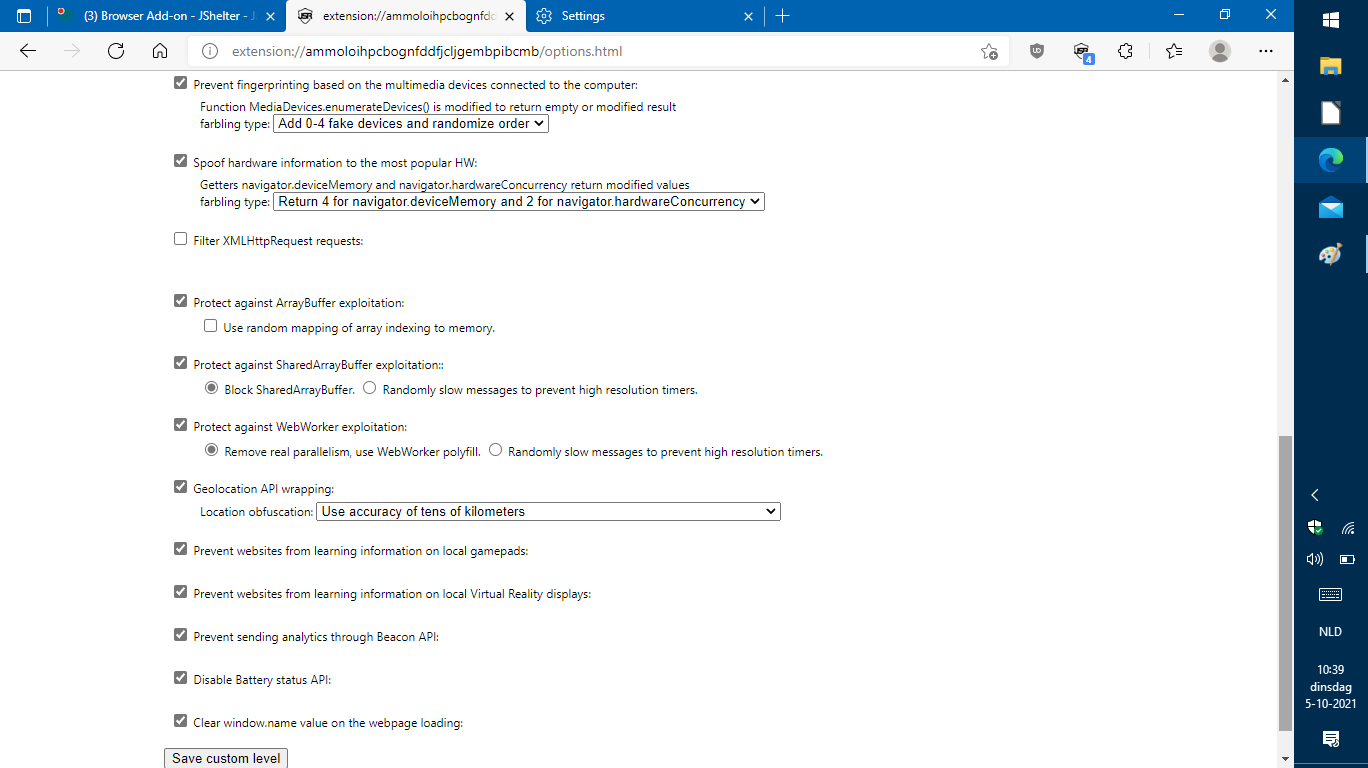Open the hardware spoofing farbling type dropdown
The image size is (1368, 768).
coord(518,201)
